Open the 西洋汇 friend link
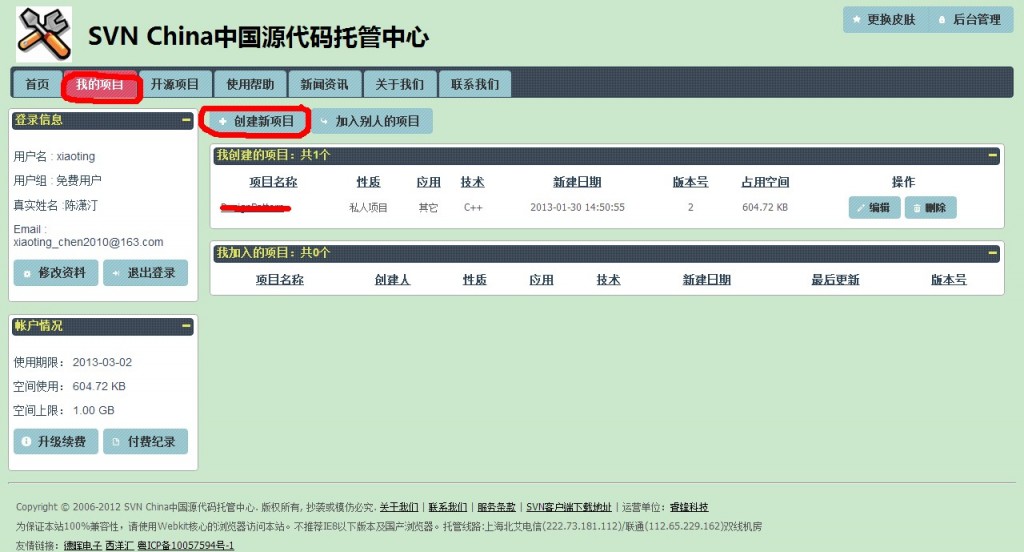The height and width of the screenshot is (552, 1024). (120, 545)
